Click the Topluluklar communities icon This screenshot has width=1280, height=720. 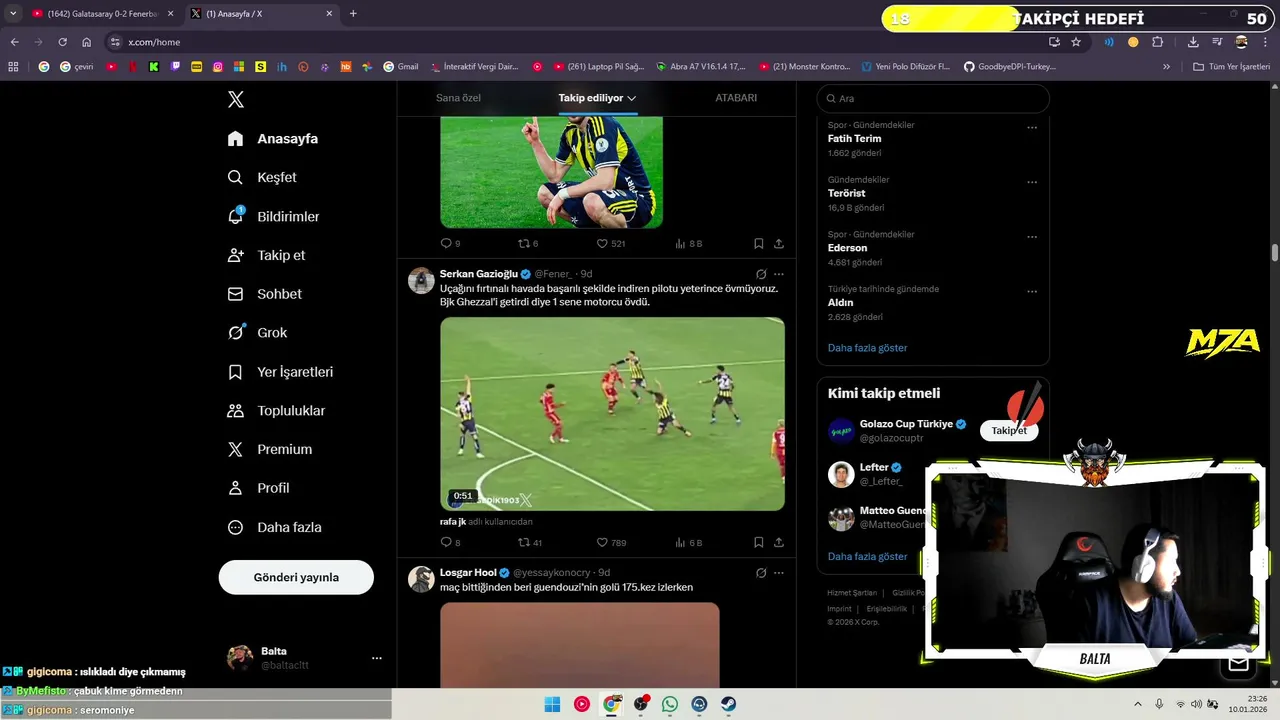point(236,411)
